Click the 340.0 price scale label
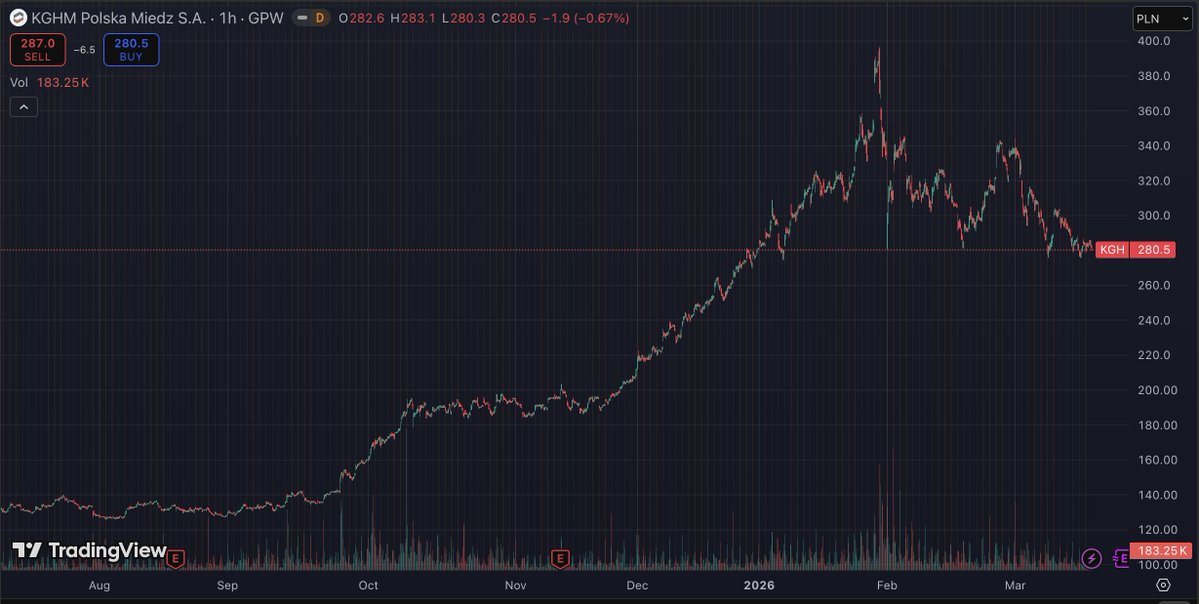This screenshot has height=604, width=1199. [x=1155, y=145]
